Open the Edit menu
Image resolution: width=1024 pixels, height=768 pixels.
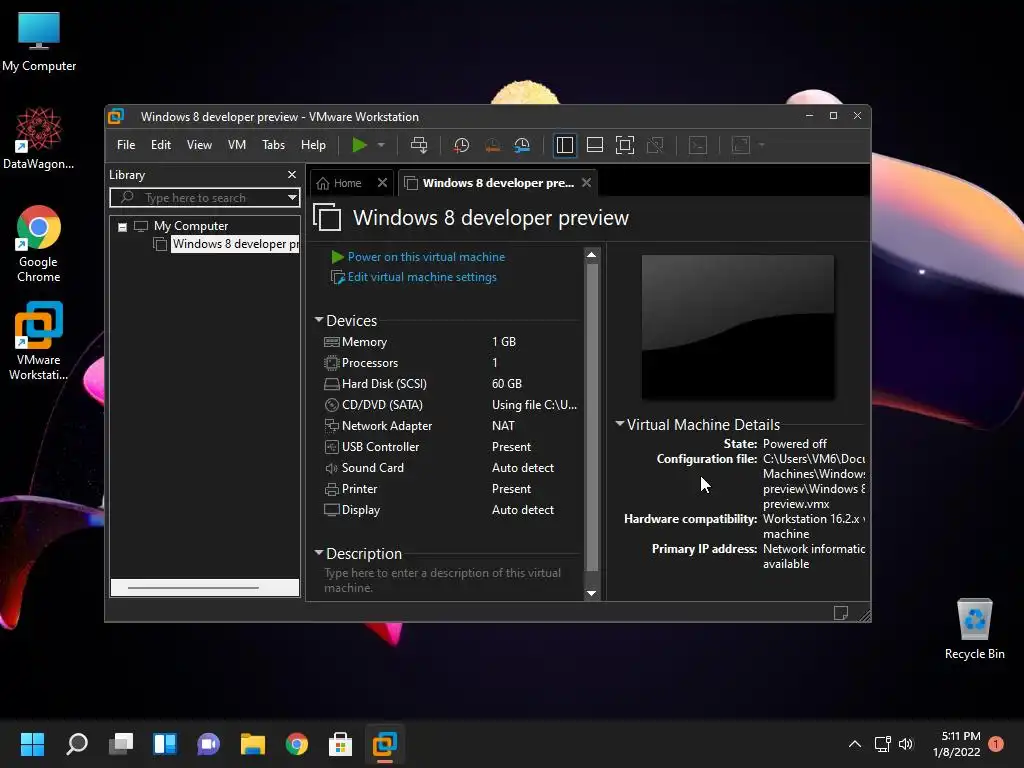pyautogui.click(x=161, y=145)
